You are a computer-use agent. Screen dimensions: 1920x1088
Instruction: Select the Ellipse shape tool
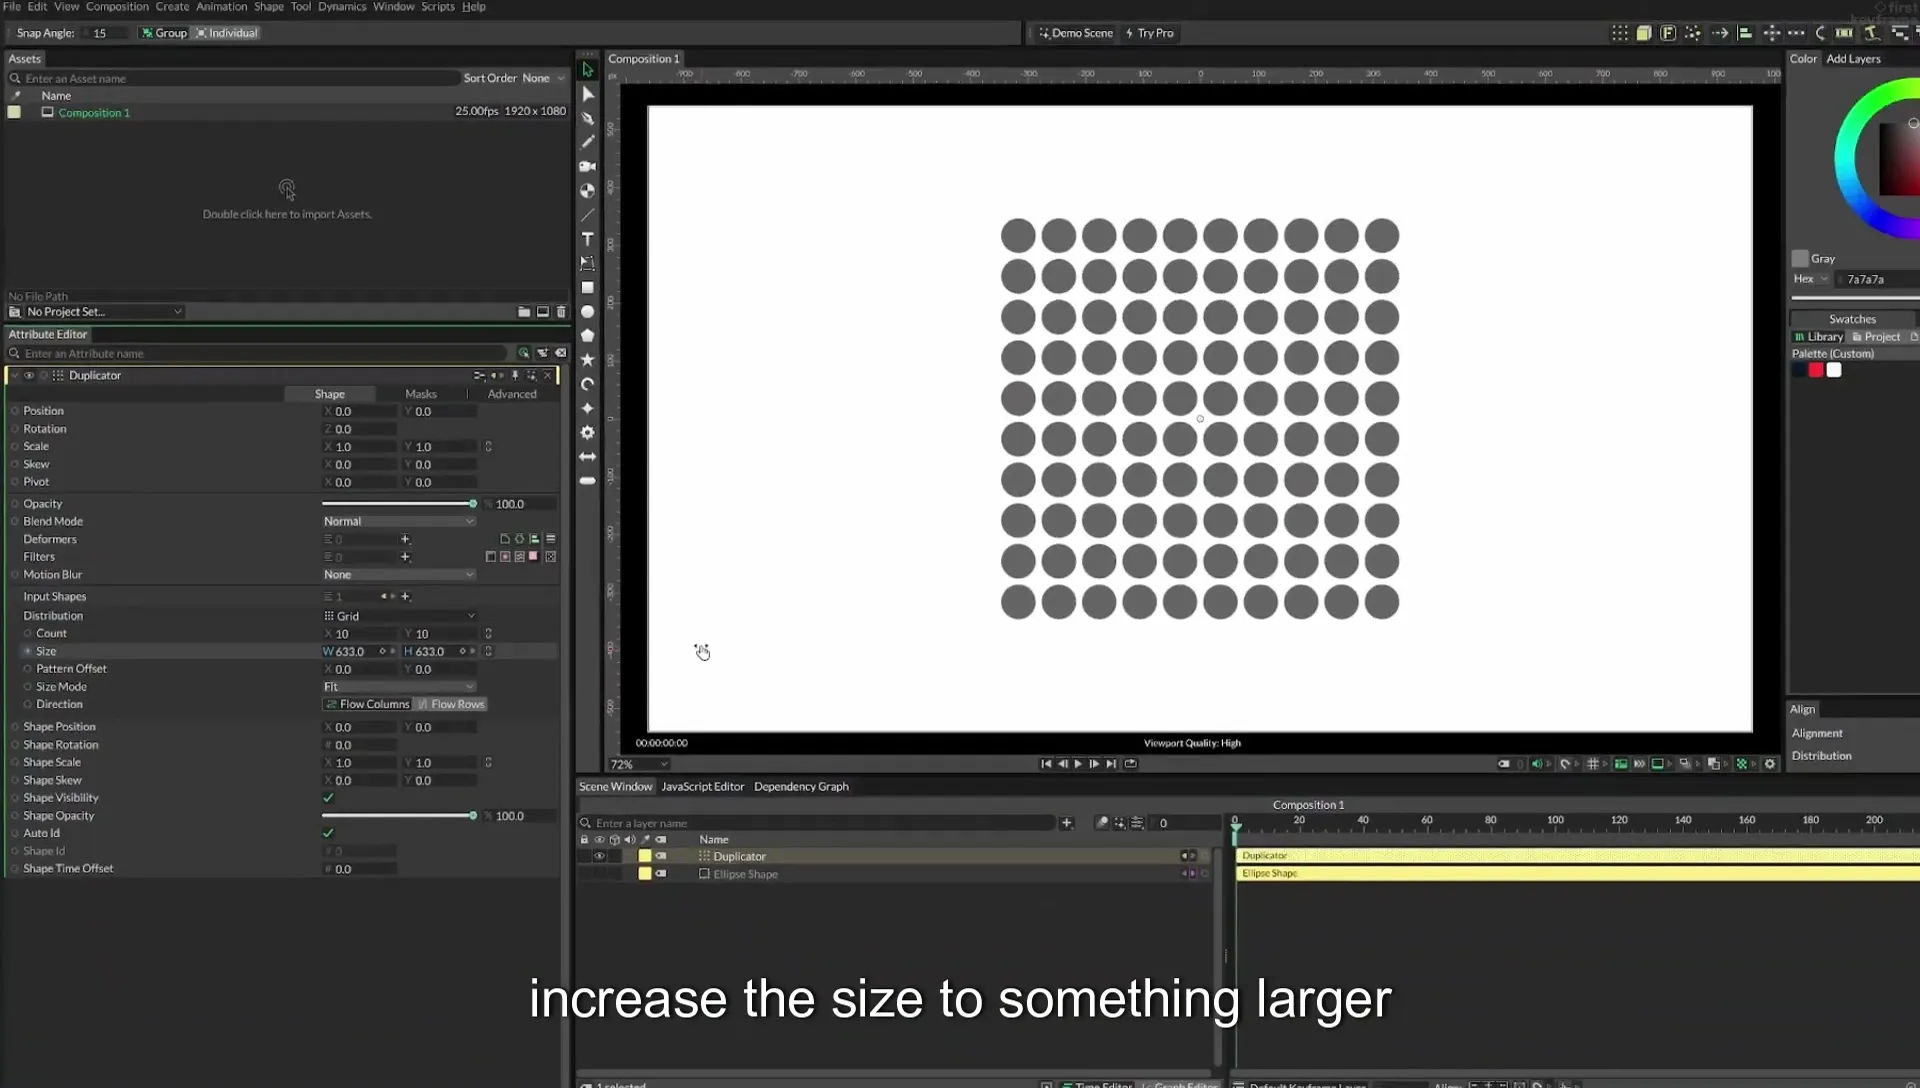coord(587,312)
